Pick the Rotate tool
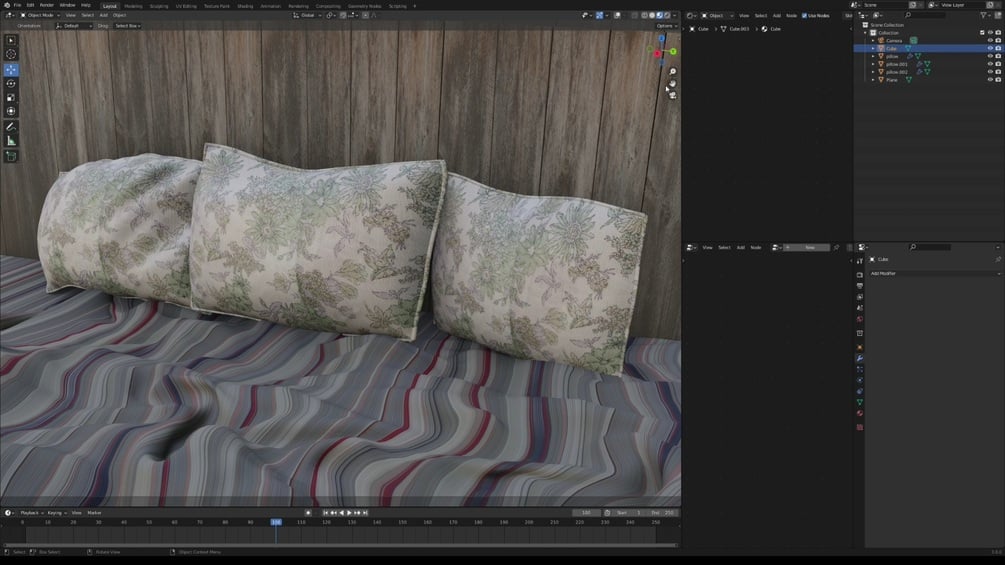Screen dimensions: 1005x565 (11, 83)
